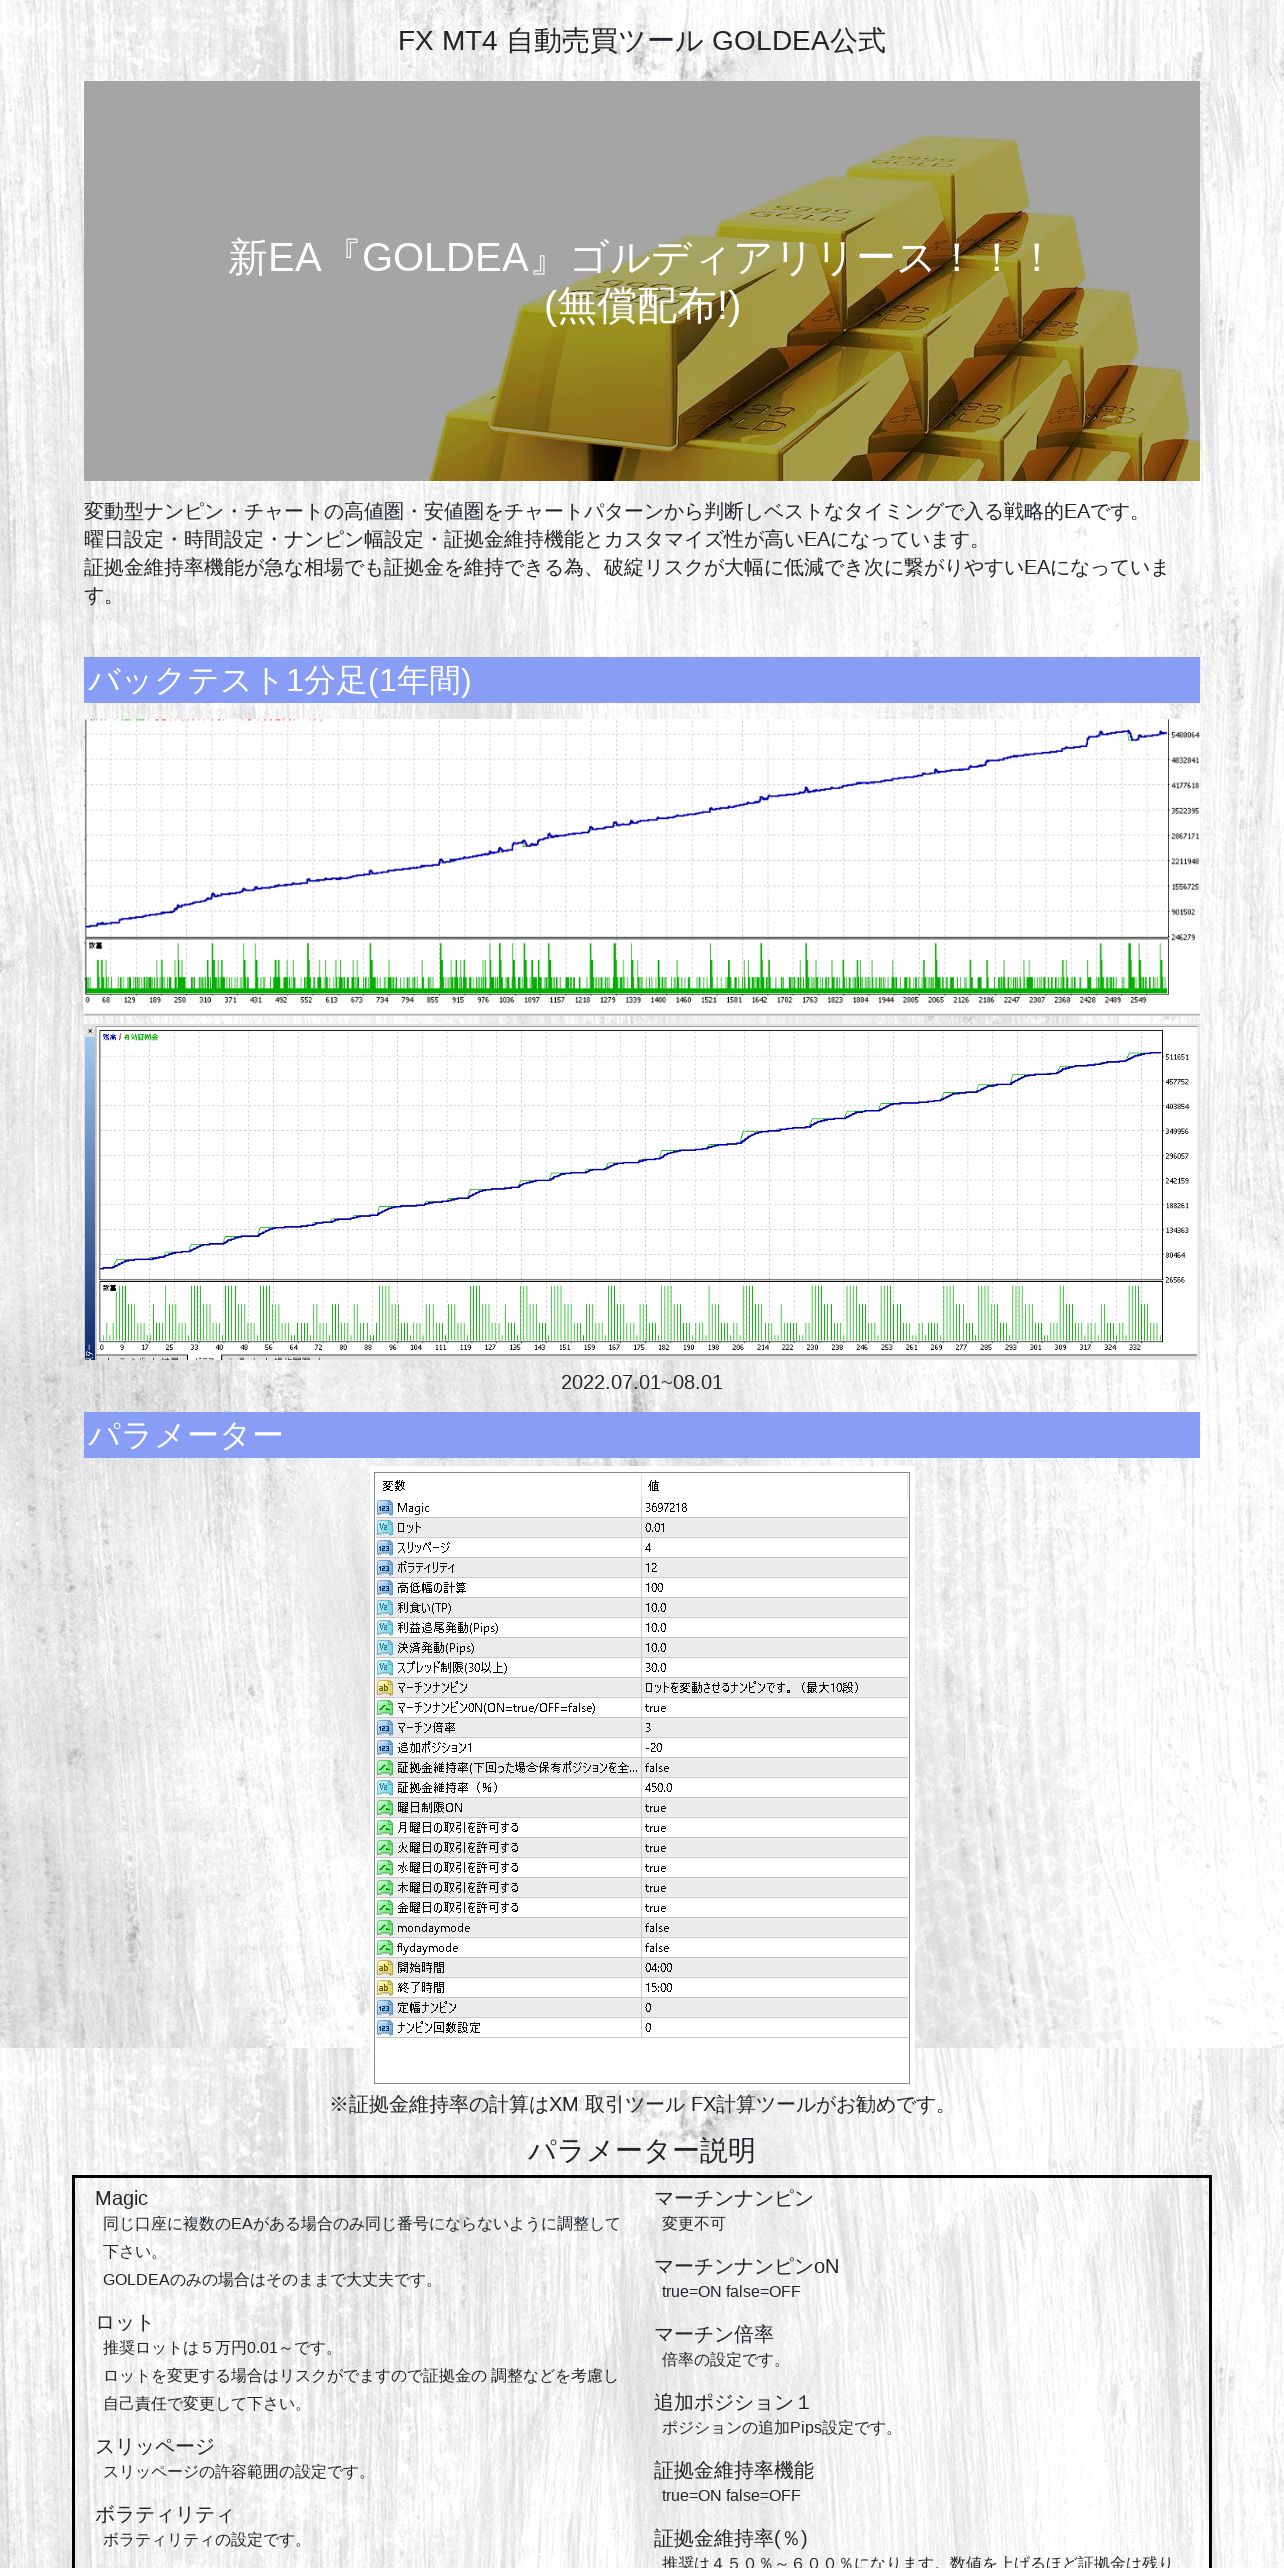
Task: Click the double-type icon beside 利益追尾発動(Pips) row
Action: [x=384, y=1628]
